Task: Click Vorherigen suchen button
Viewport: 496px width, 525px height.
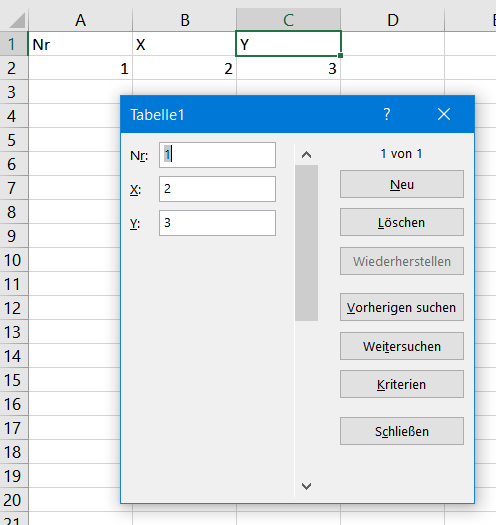Action: click(x=402, y=307)
